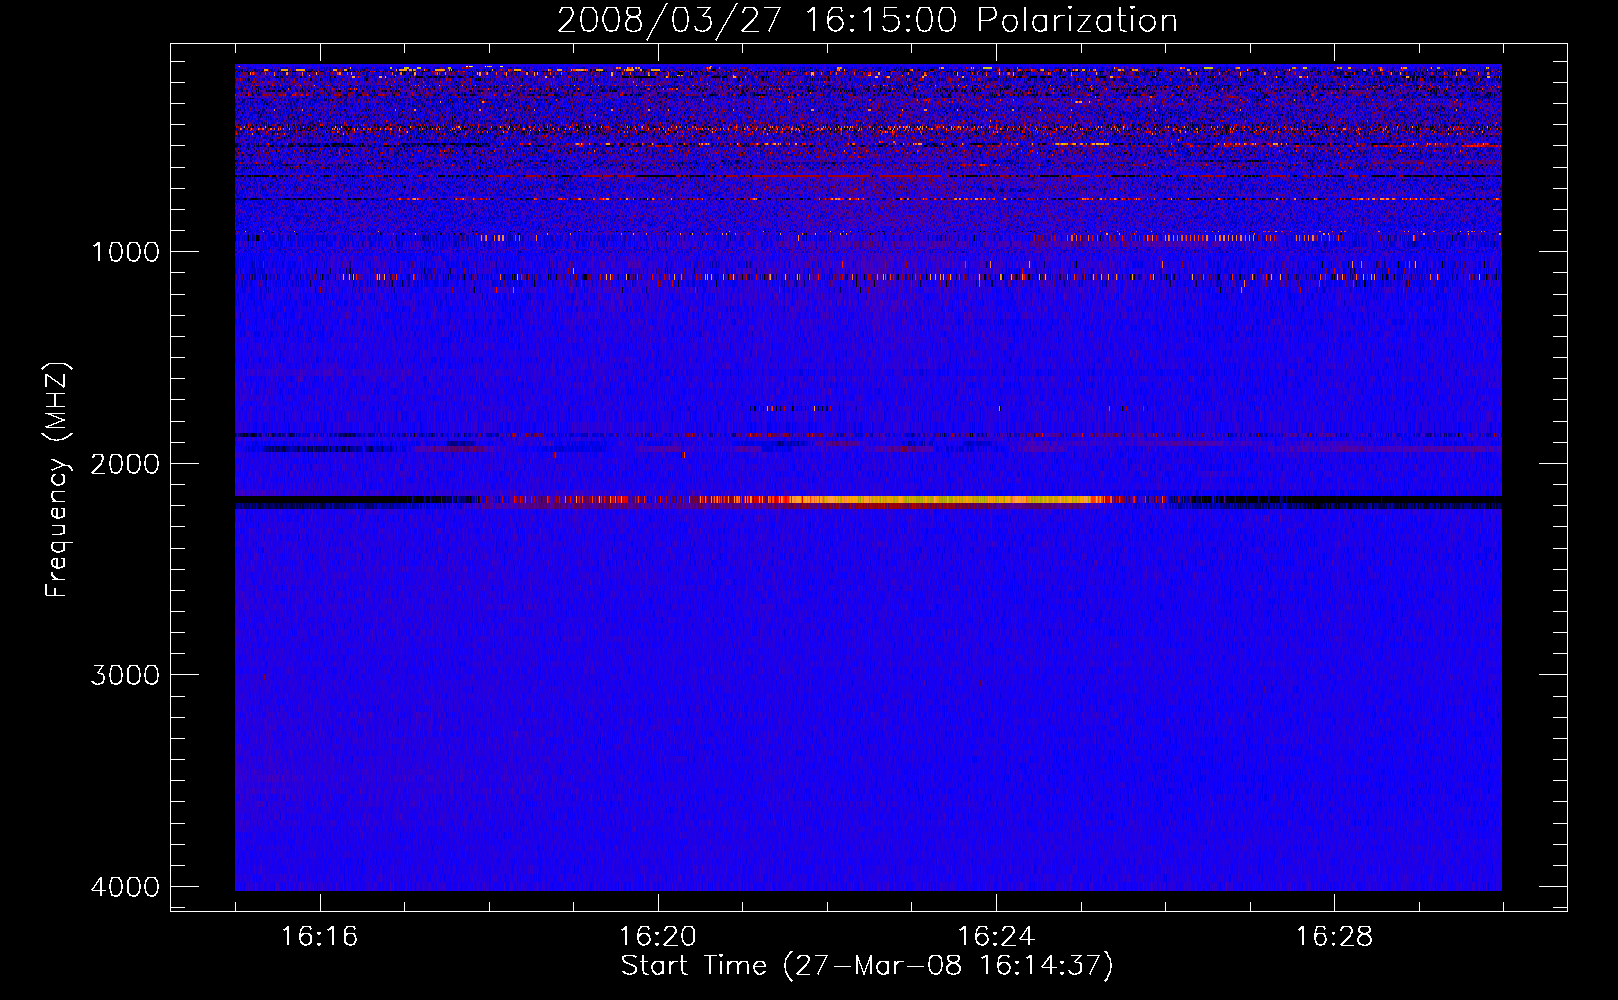This screenshot has width=1618, height=1000.
Task: Click the 'Start Time (27-Mar-08 16:14:37)' label
Action: coord(867,966)
